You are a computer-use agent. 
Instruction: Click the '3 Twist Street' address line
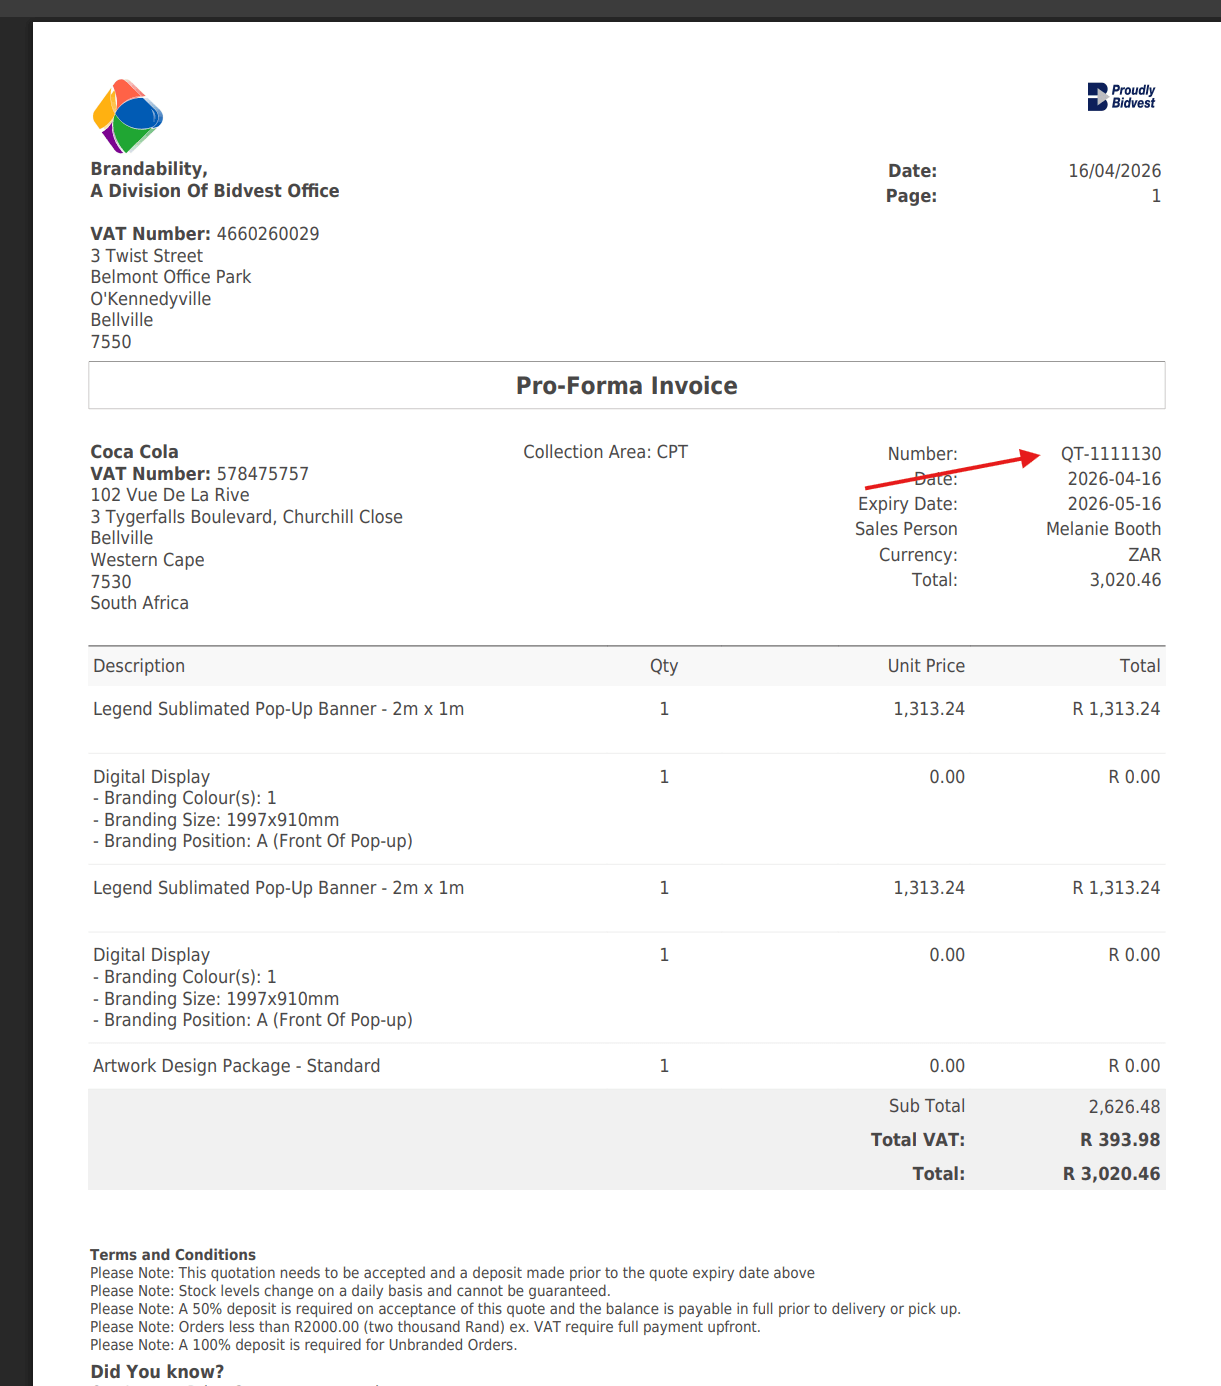point(147,256)
